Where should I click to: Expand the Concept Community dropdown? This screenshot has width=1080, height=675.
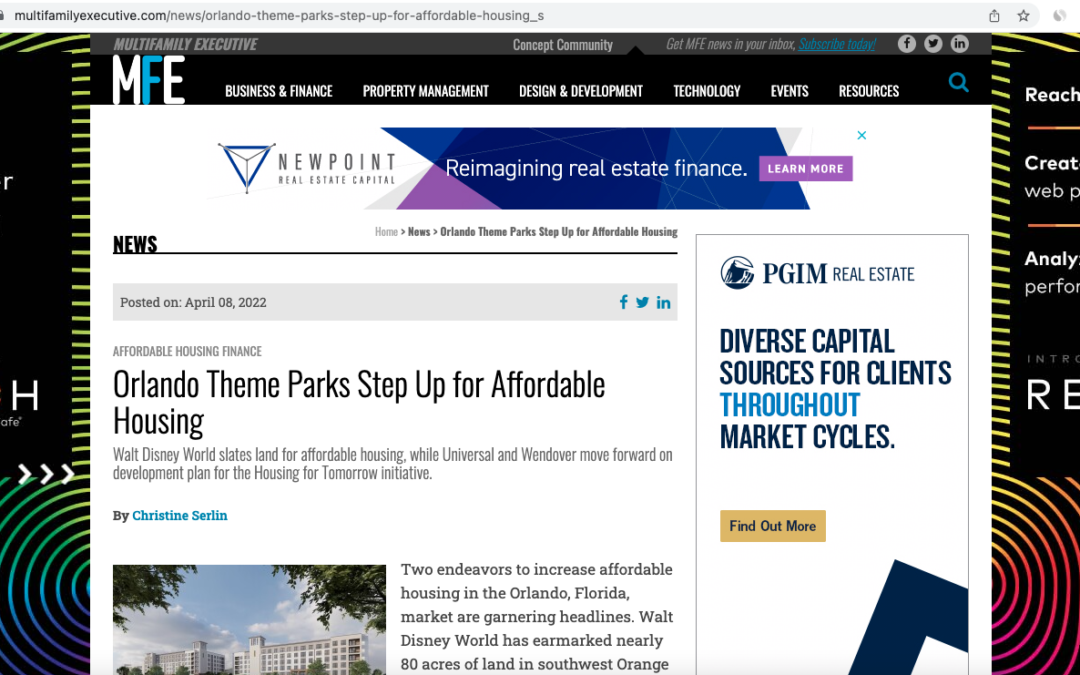pos(563,45)
